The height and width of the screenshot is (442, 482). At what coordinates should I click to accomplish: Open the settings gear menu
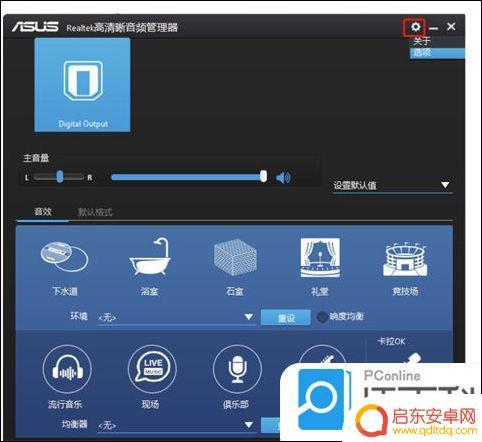point(415,27)
